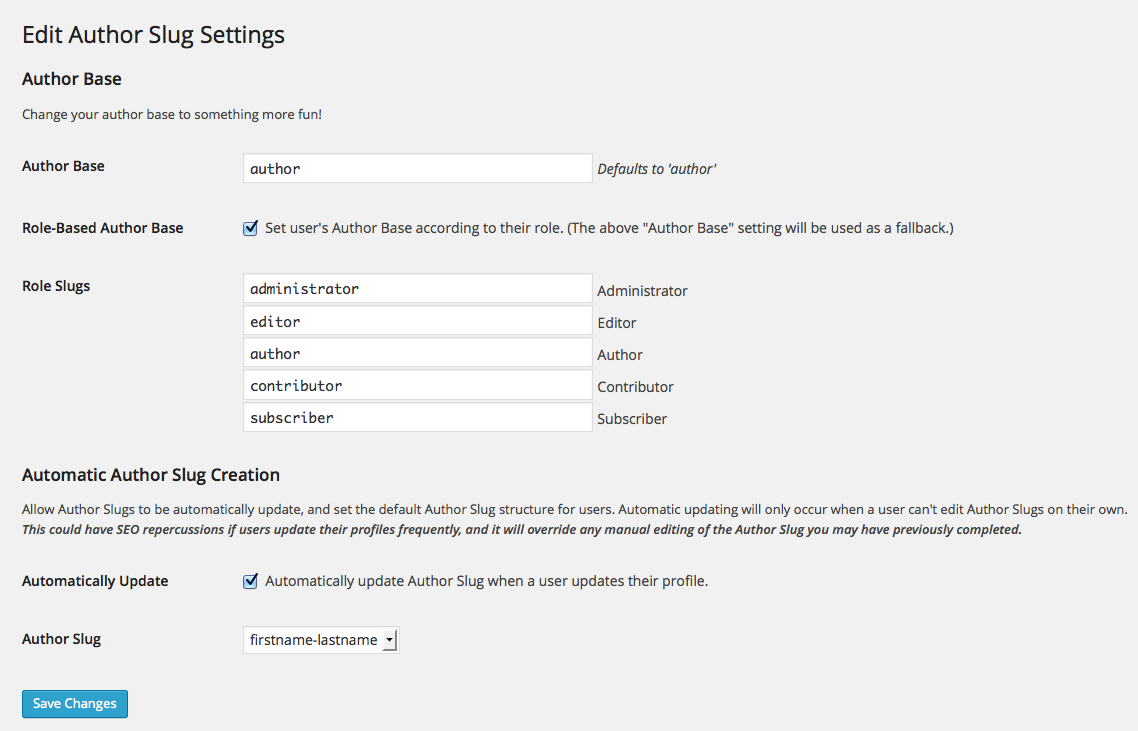Click the Subscriber label beside the slug field
This screenshot has width=1138, height=731.
click(x=632, y=419)
